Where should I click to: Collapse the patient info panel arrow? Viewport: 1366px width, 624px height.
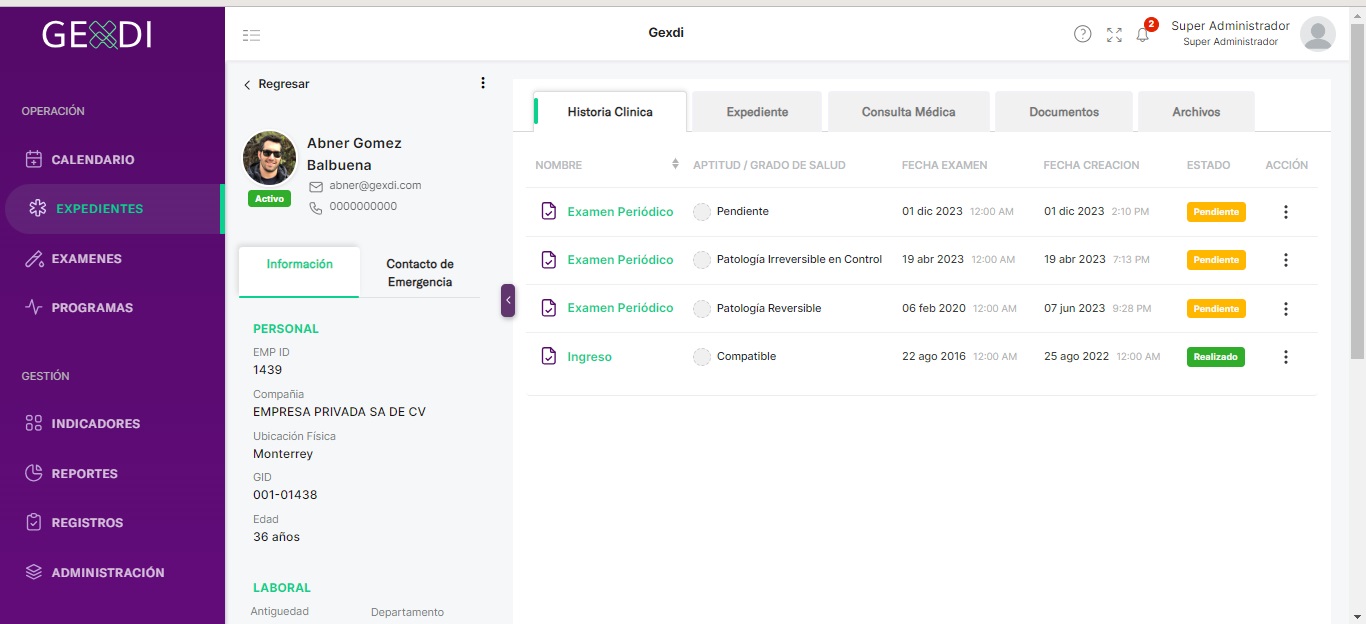tap(508, 300)
